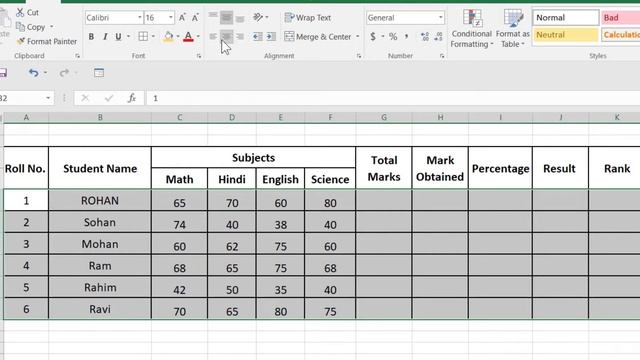Image resolution: width=640 pixels, height=360 pixels.
Task: Open the Fill Color dropdown arrow
Action: click(x=178, y=37)
